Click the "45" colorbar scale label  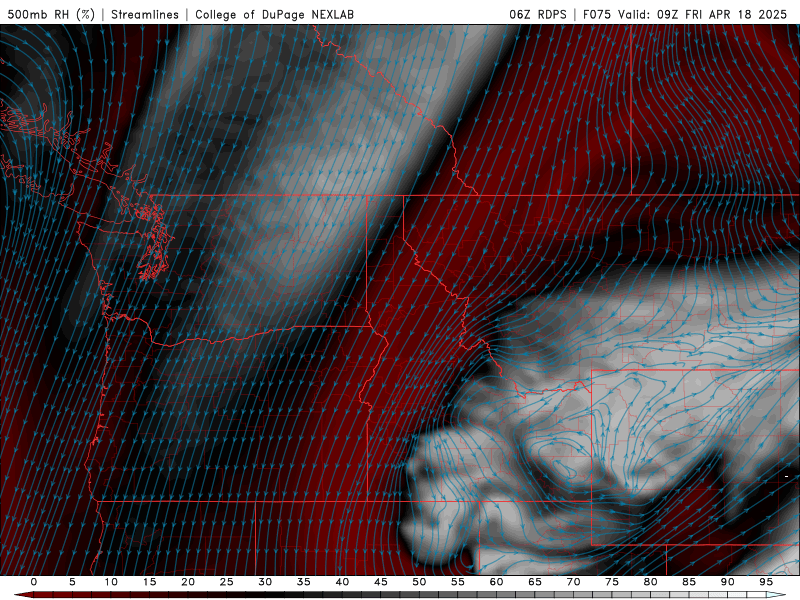coord(381,582)
